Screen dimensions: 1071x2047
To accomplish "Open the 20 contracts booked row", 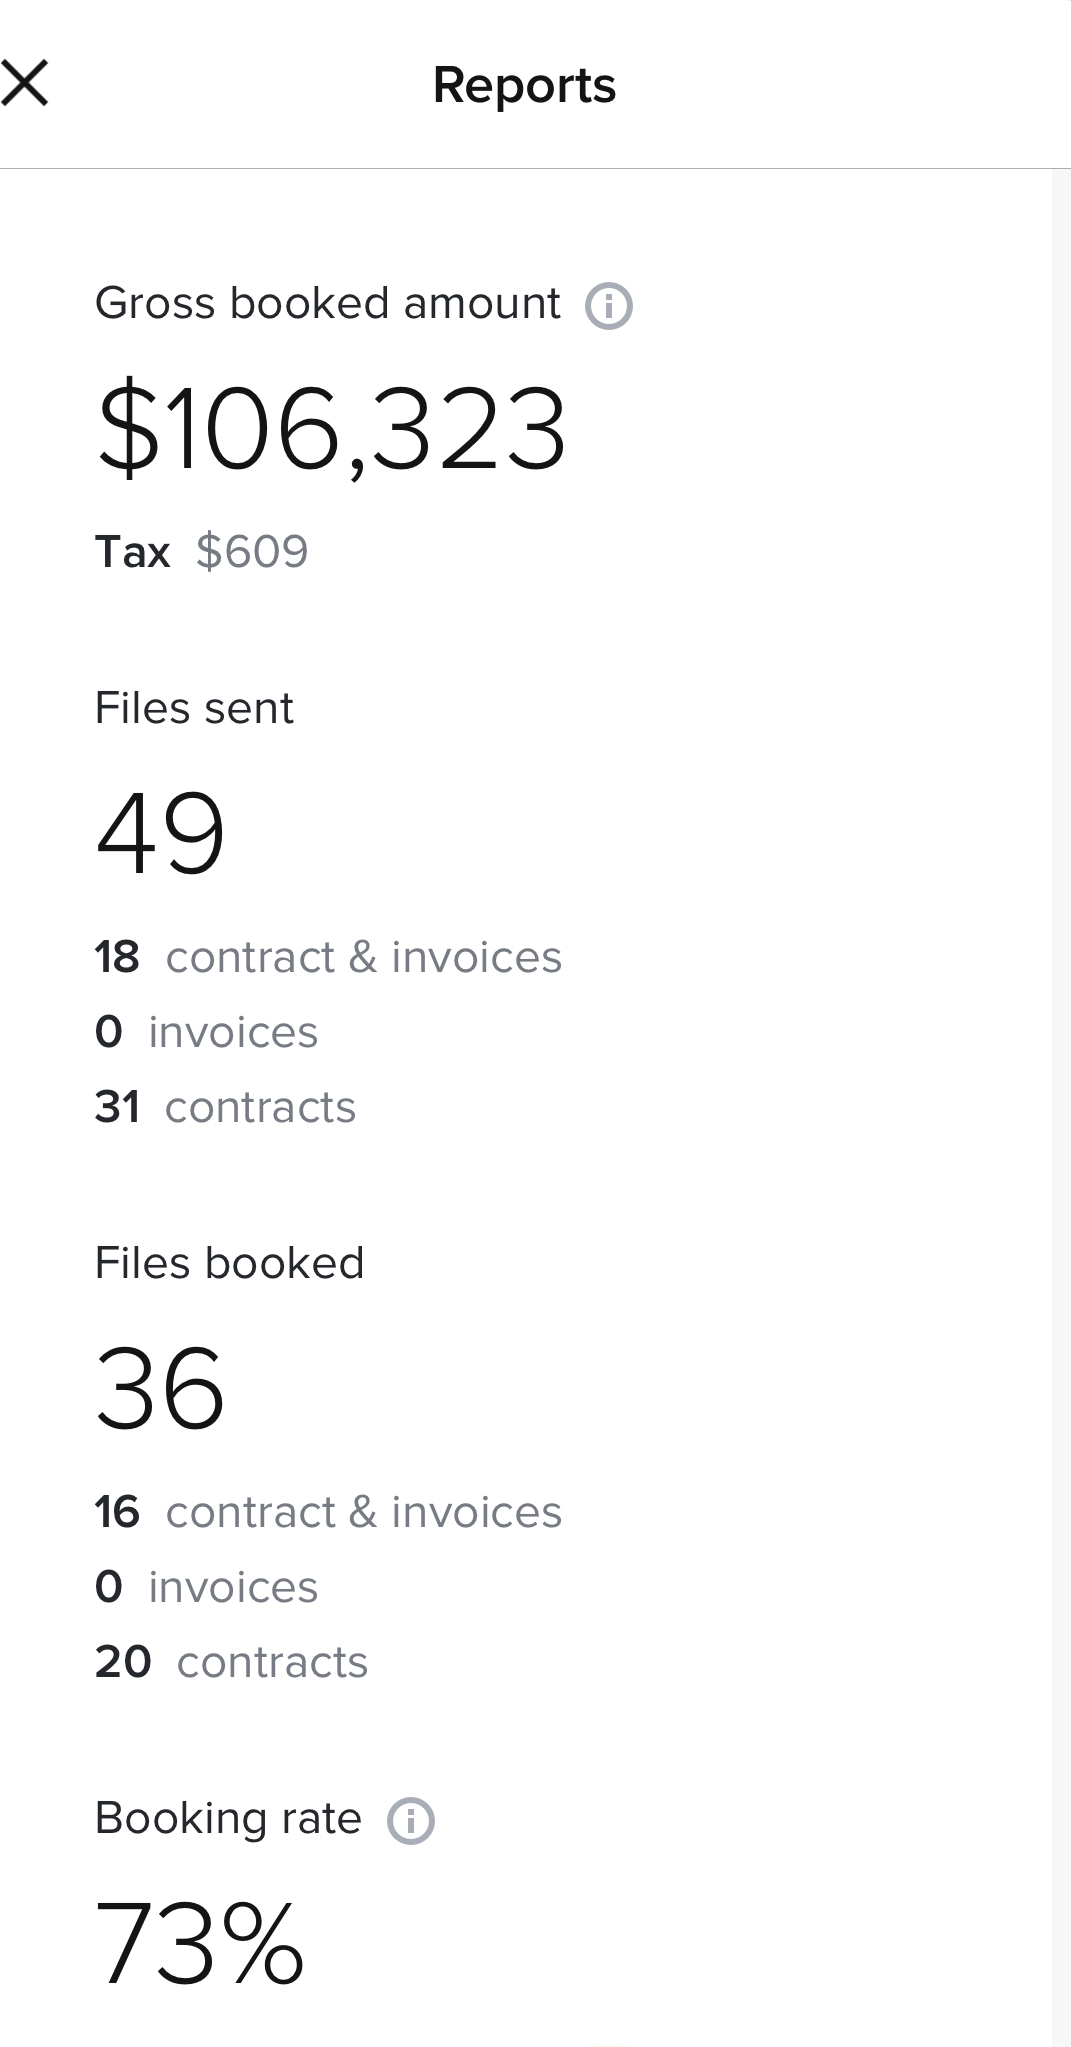I will pyautogui.click(x=231, y=1663).
